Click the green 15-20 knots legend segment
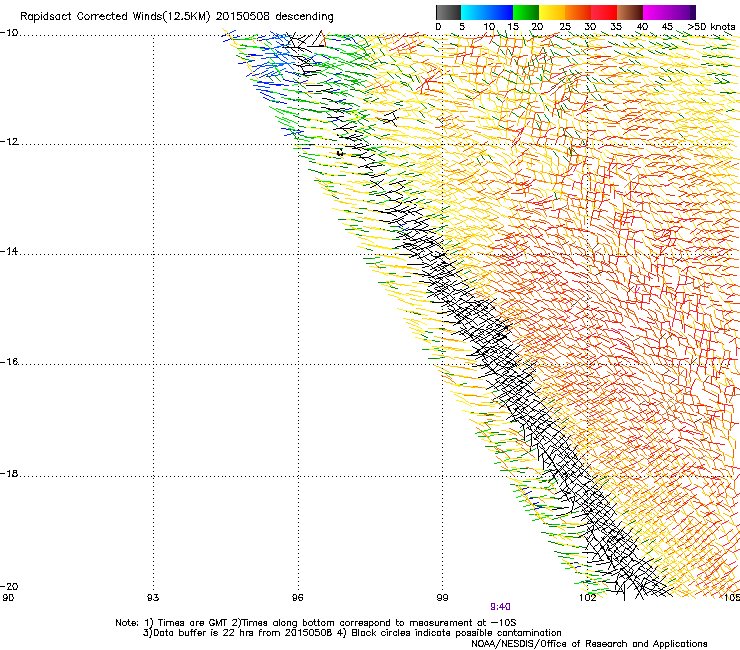The width and height of the screenshot is (740, 650). pyautogui.click(x=526, y=12)
